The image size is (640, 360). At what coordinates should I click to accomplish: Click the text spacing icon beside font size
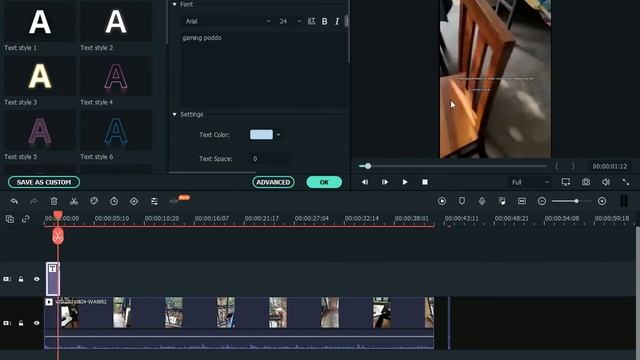click(x=311, y=21)
